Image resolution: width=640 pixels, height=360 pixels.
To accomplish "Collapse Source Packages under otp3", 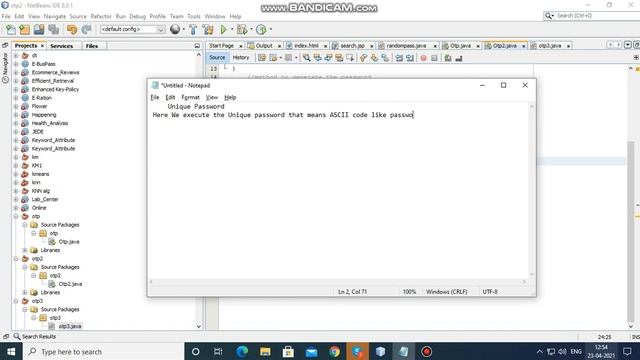I will pos(25,309).
